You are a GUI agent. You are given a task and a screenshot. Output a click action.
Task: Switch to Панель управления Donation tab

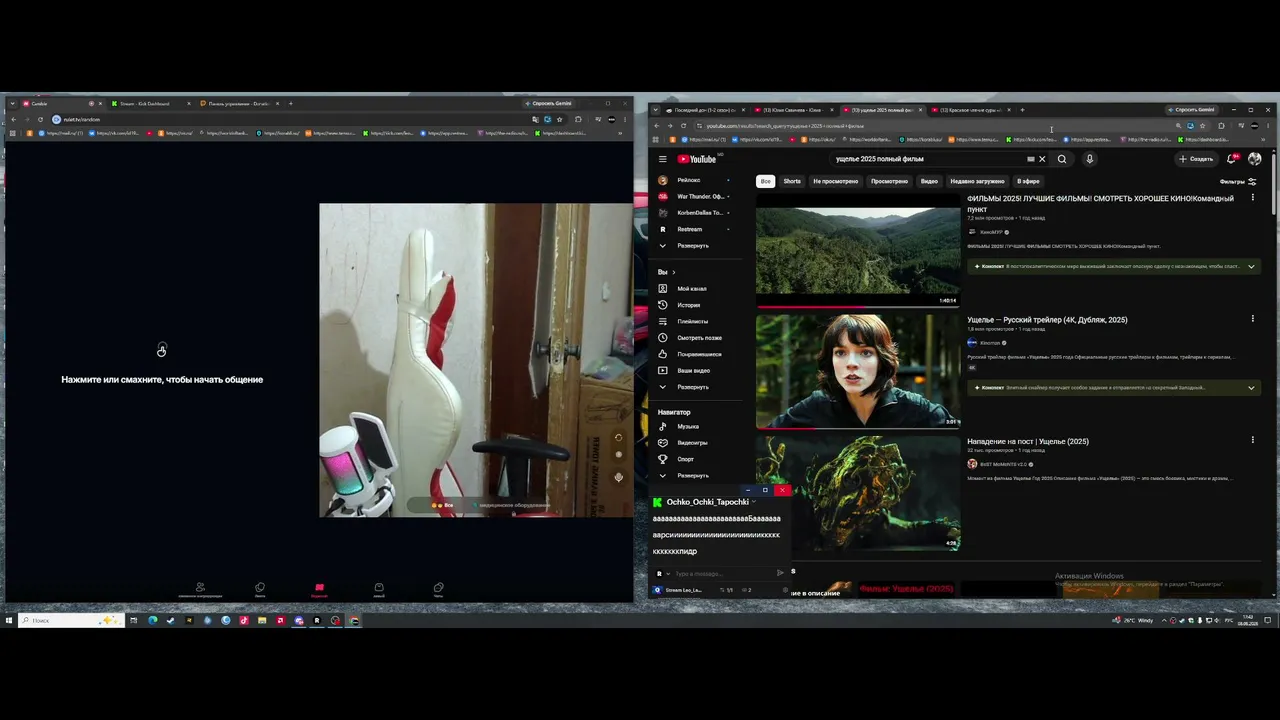[x=238, y=104]
